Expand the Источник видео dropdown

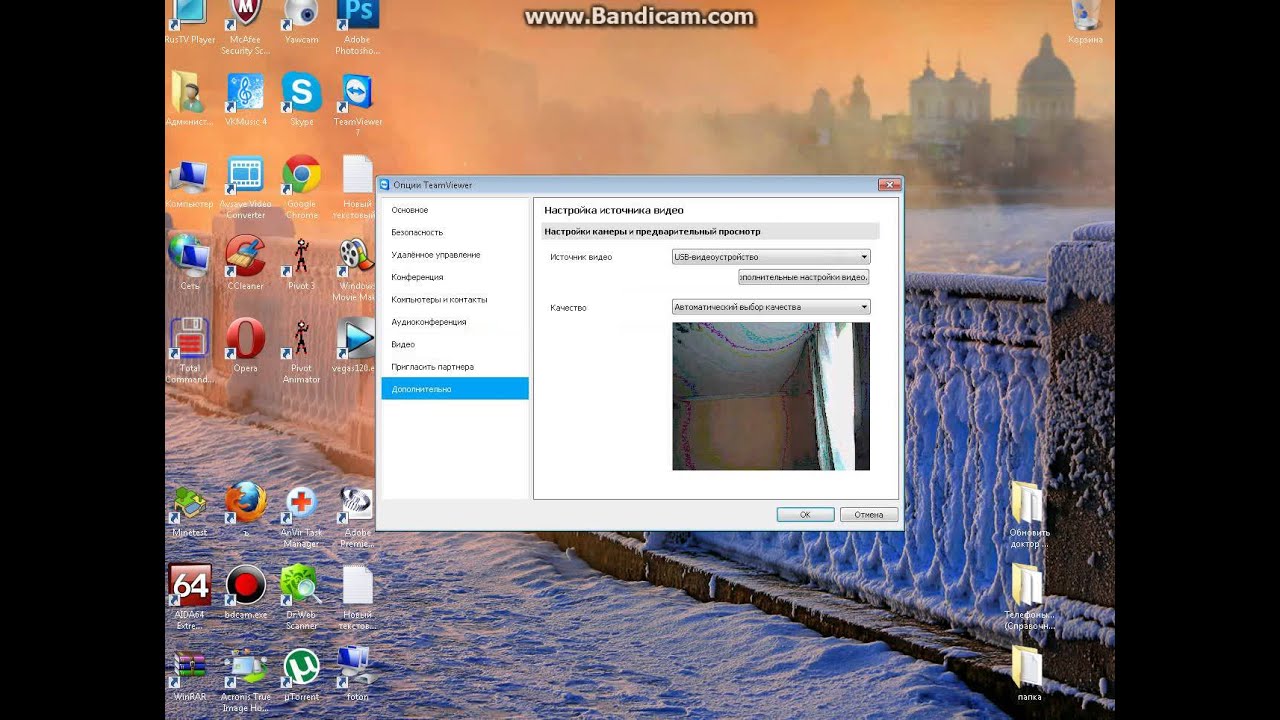[x=771, y=257]
